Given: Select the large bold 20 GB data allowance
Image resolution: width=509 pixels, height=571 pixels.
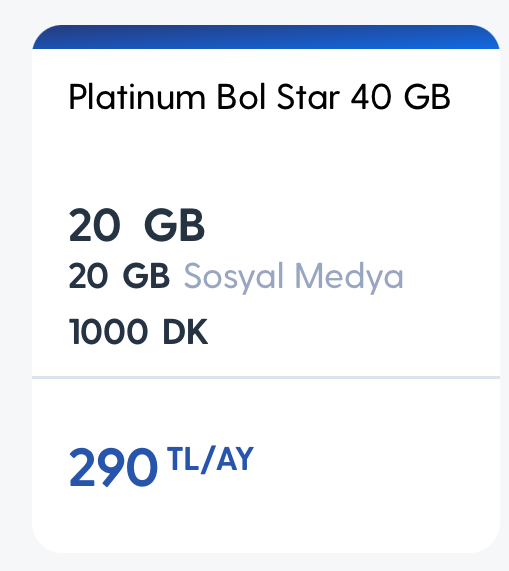Looking at the screenshot, I should [x=137, y=225].
